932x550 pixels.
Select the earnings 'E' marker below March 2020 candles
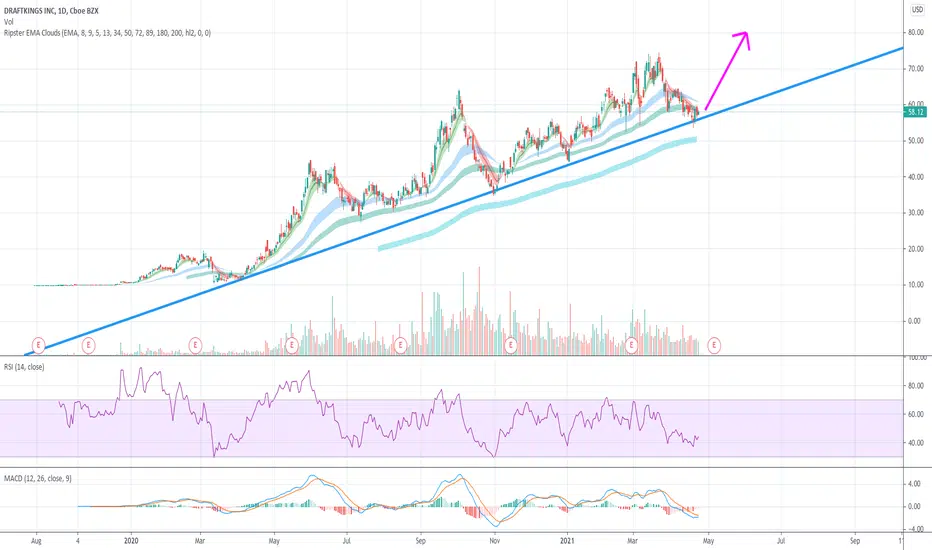(x=195, y=344)
